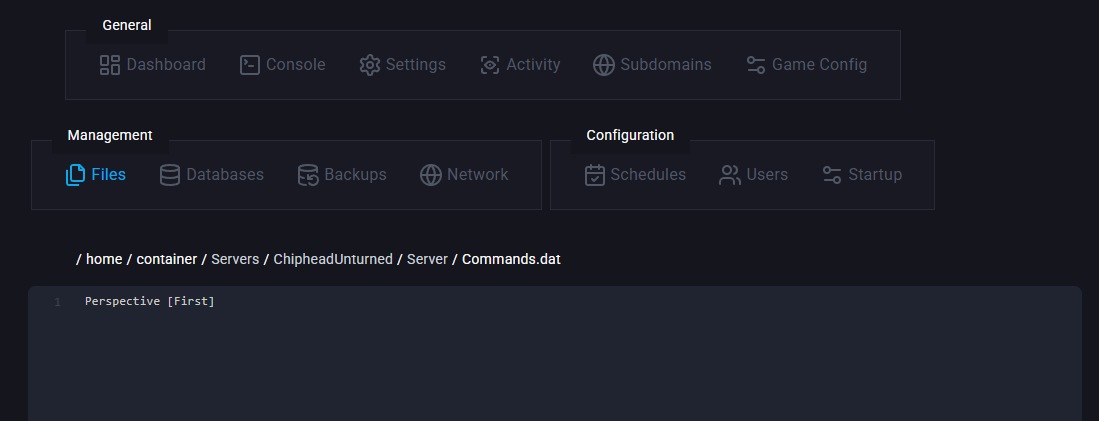Click the Console terminal icon
1099x421 pixels.
[250, 65]
